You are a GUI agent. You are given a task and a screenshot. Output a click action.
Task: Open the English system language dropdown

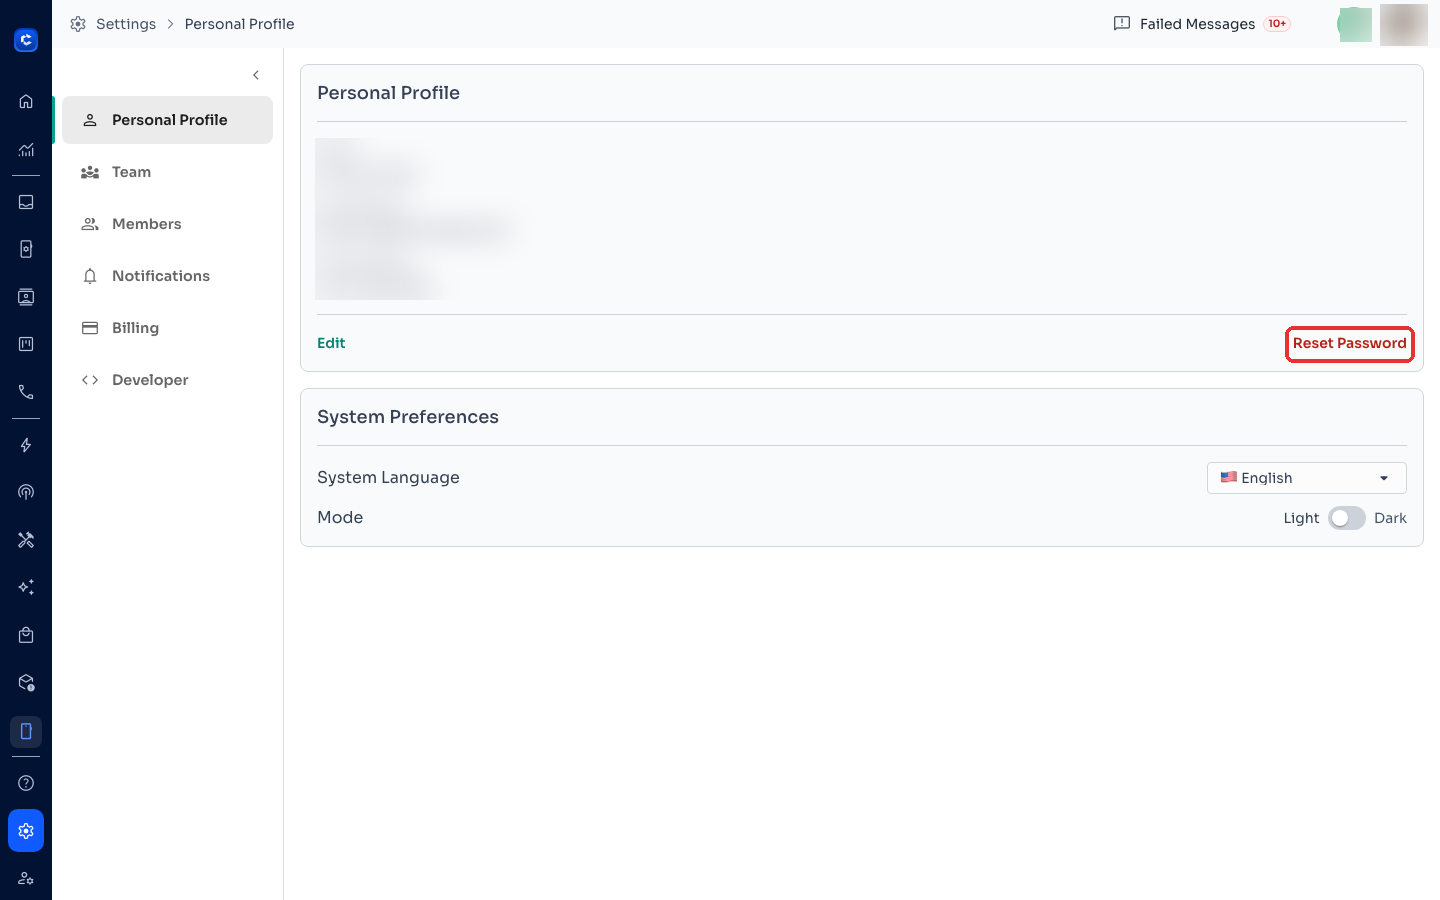click(1306, 478)
